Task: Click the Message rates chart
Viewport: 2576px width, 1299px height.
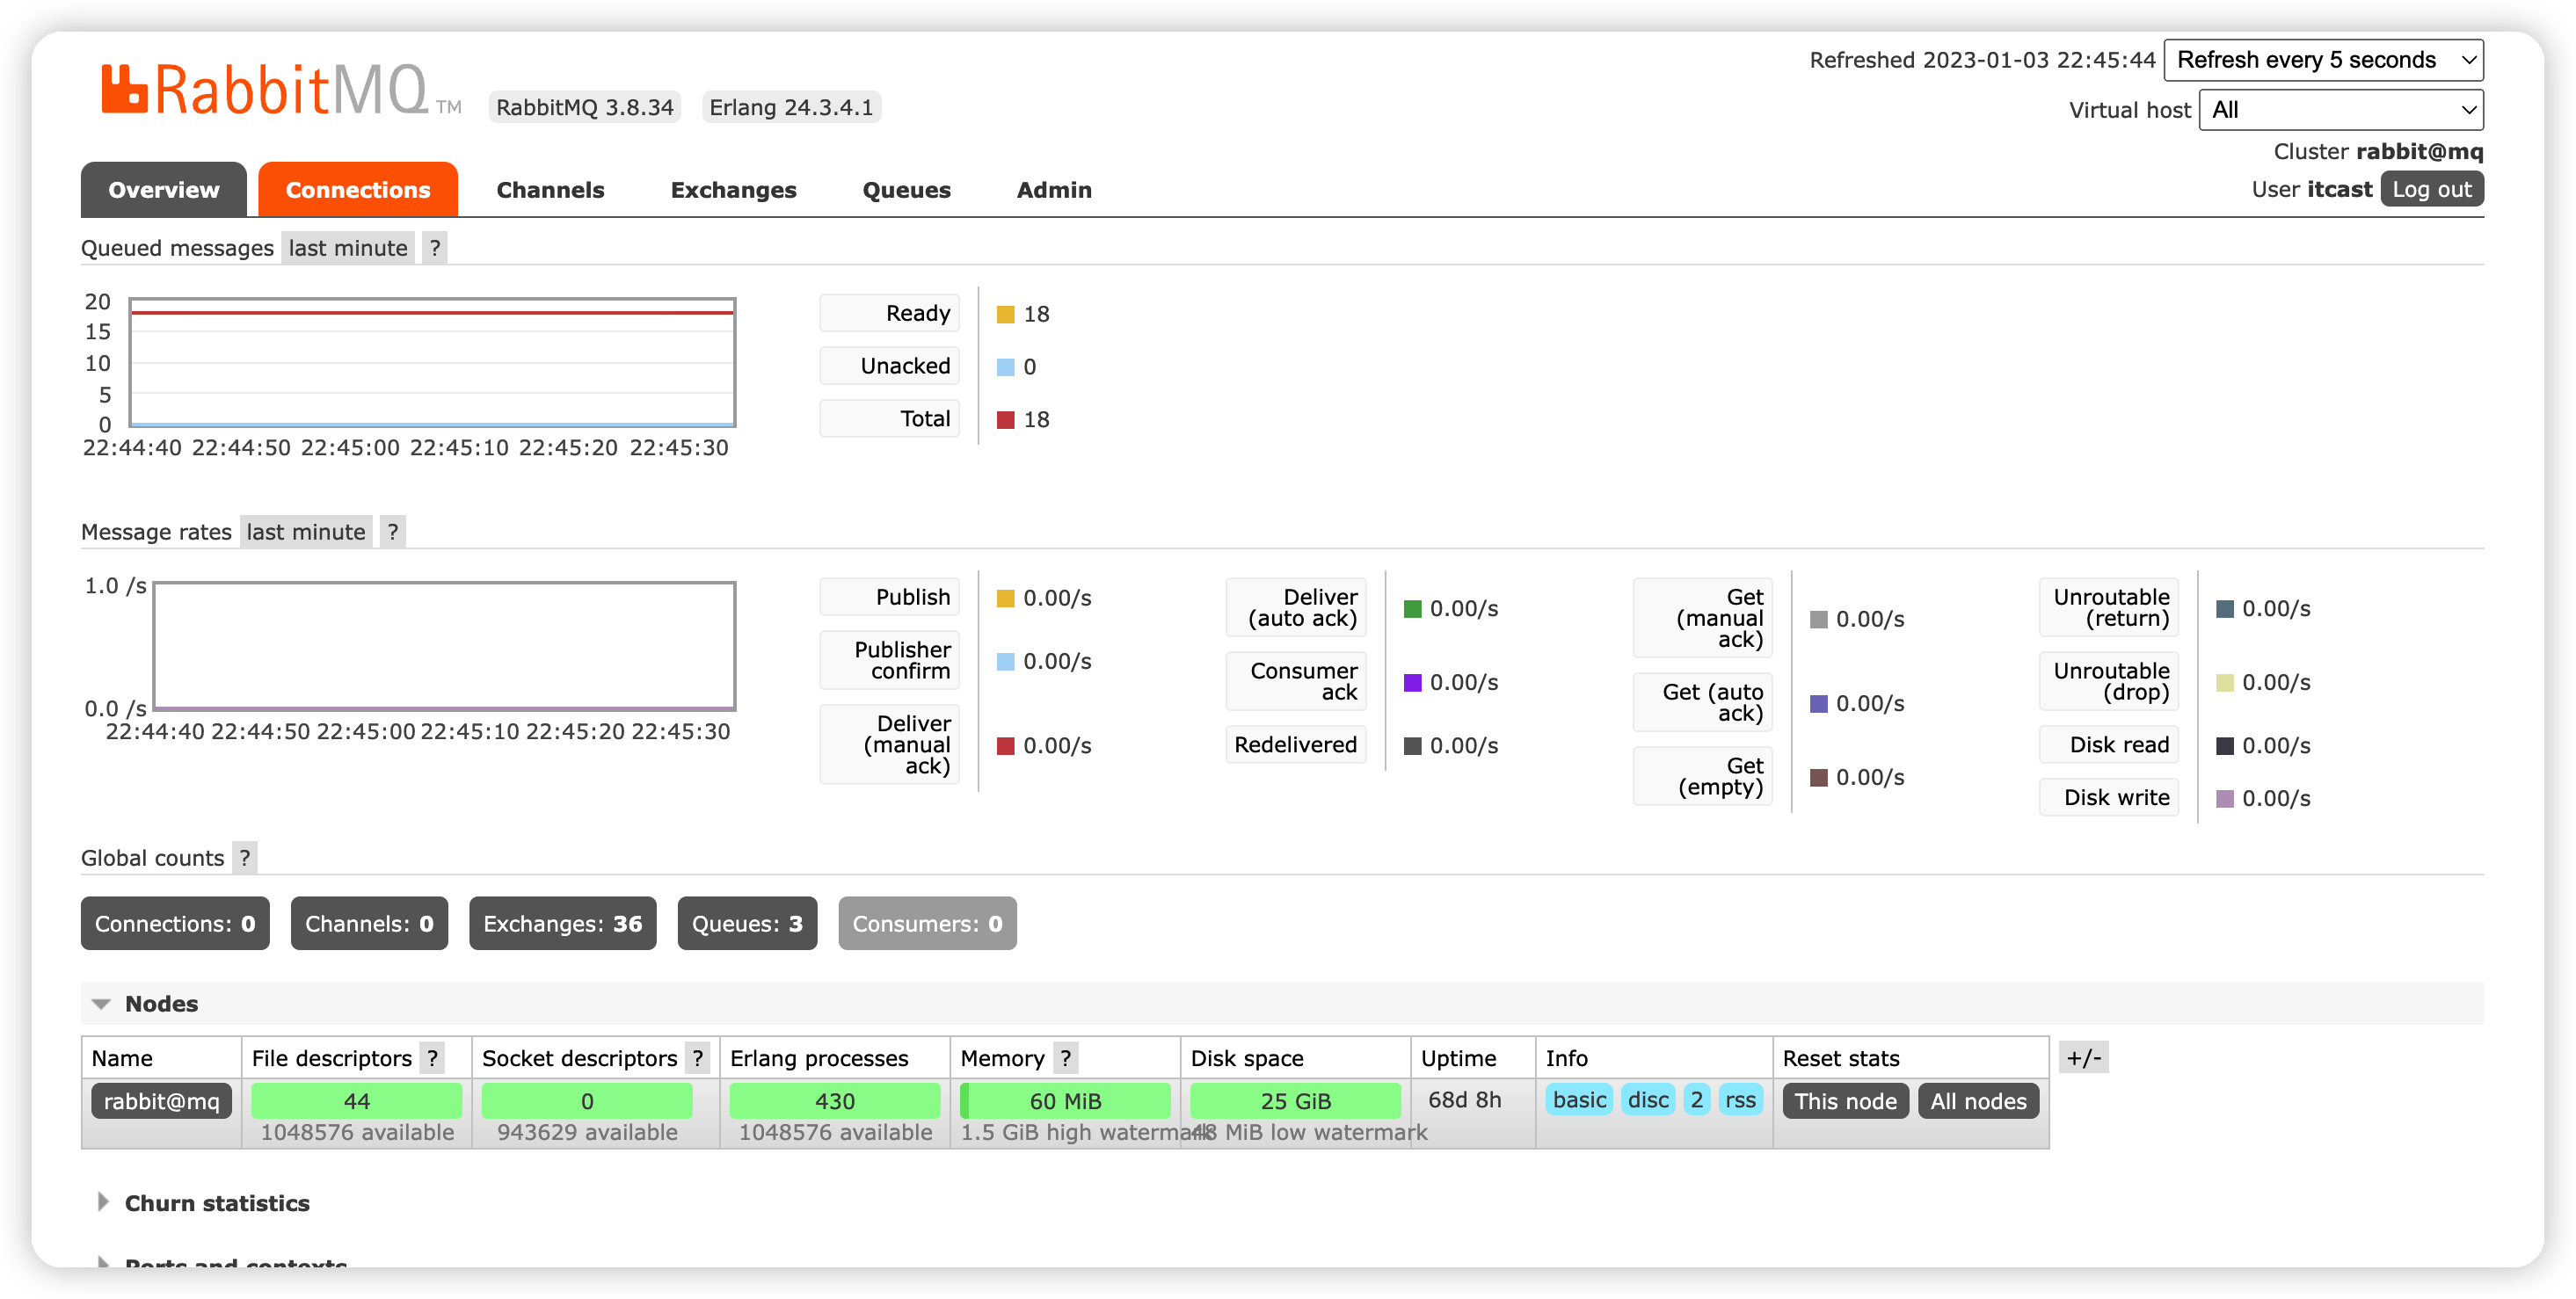Action: click(444, 646)
